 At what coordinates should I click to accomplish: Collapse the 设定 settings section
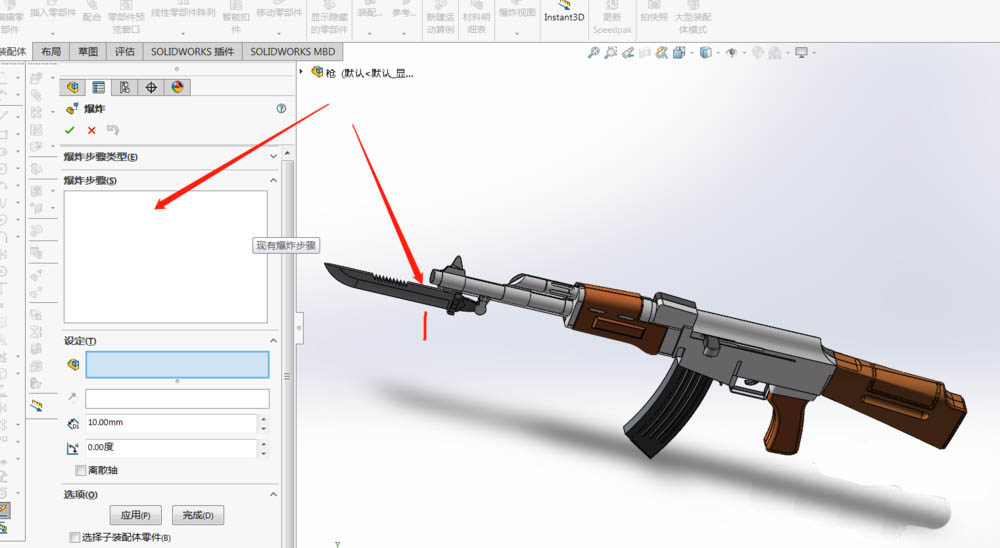[x=274, y=341]
